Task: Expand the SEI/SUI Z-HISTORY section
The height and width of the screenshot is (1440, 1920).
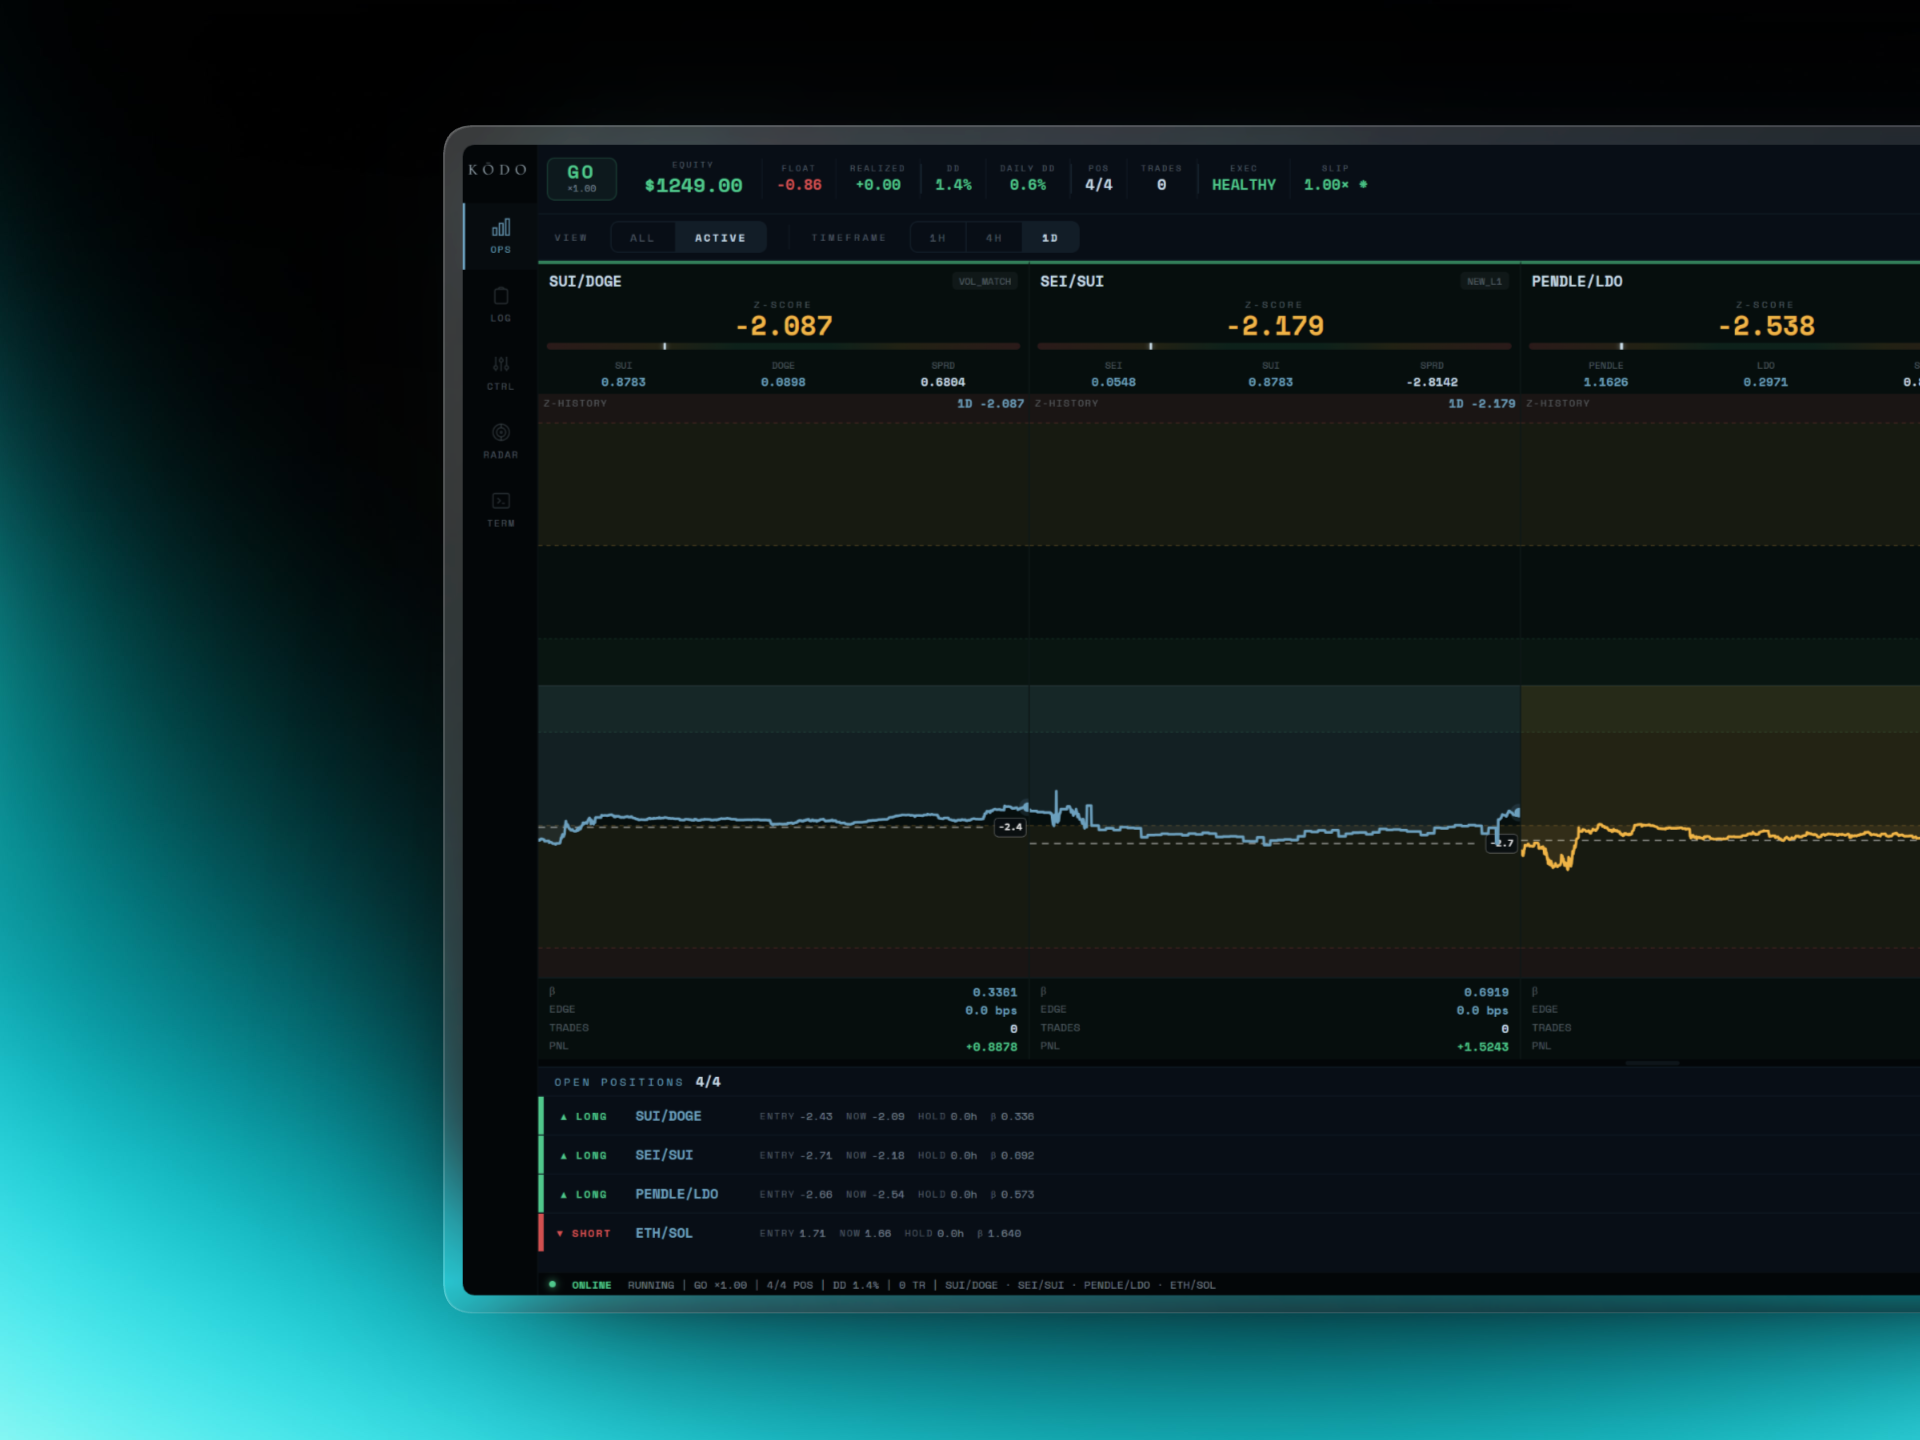Action: click(1067, 403)
